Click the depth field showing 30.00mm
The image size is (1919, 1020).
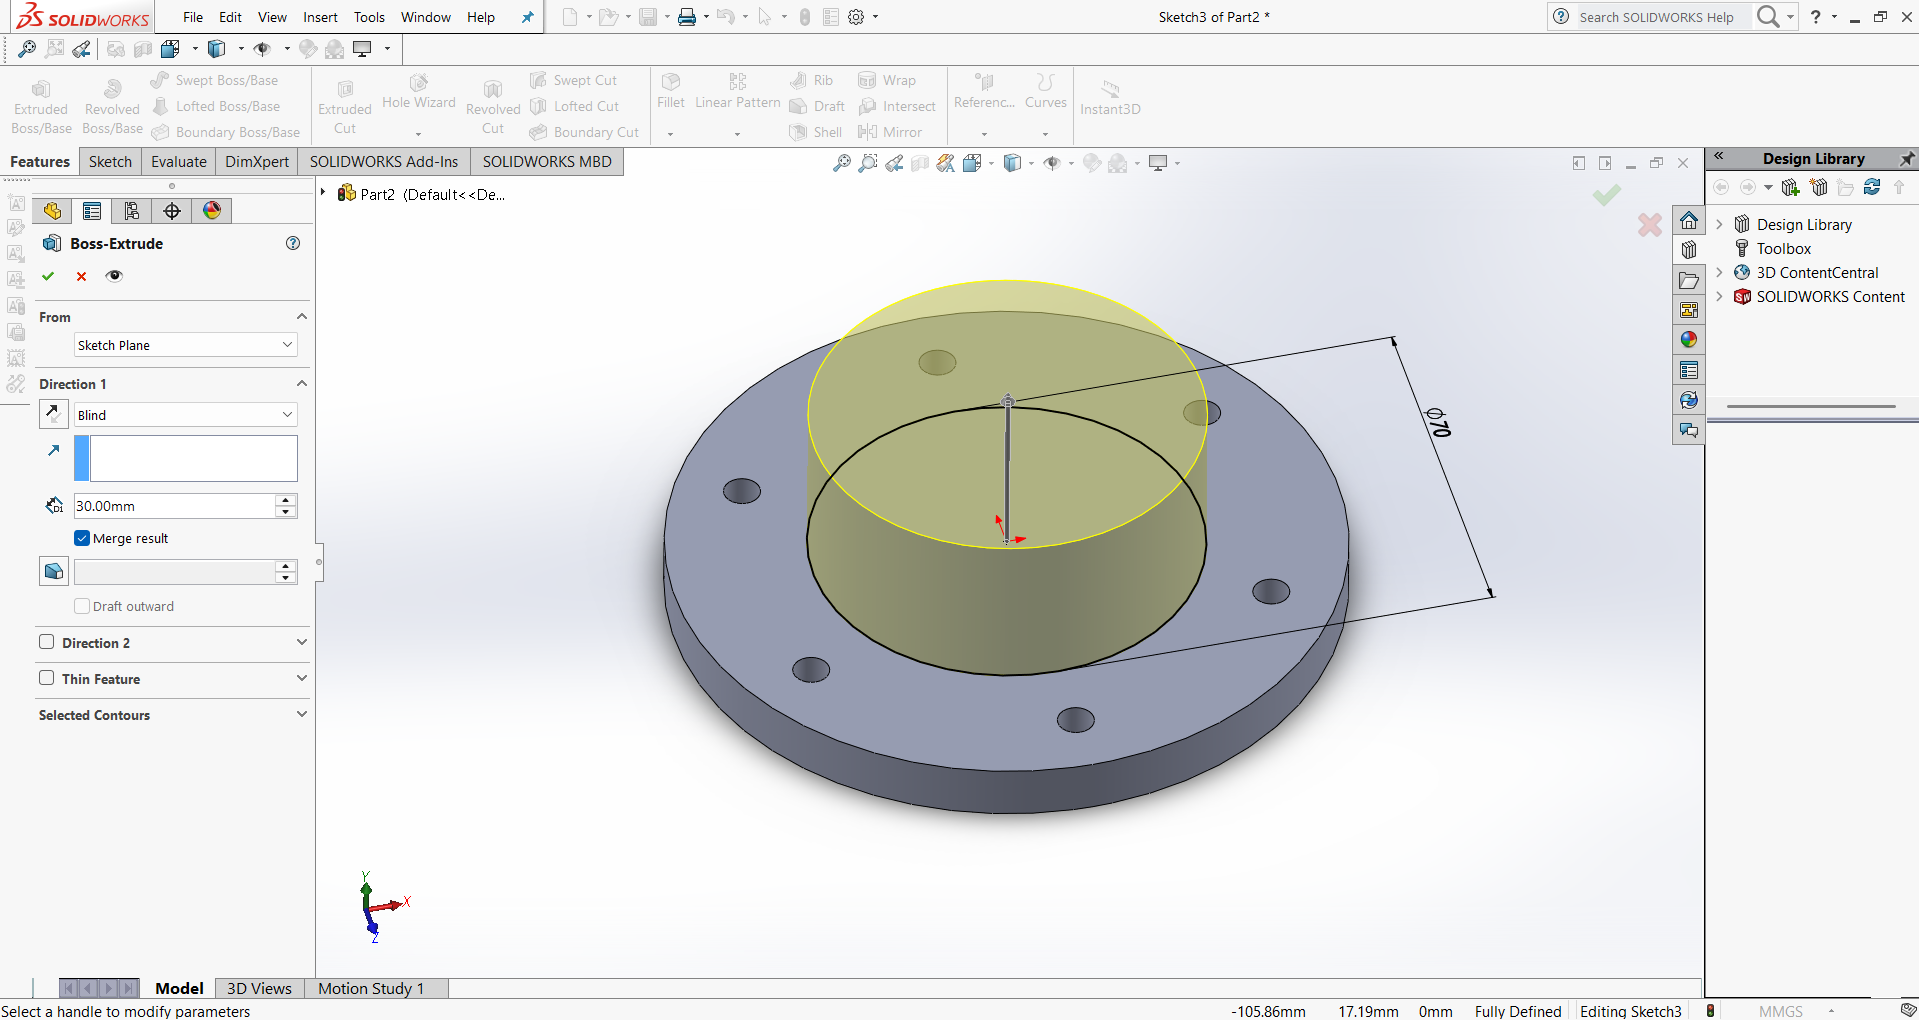[x=174, y=506]
